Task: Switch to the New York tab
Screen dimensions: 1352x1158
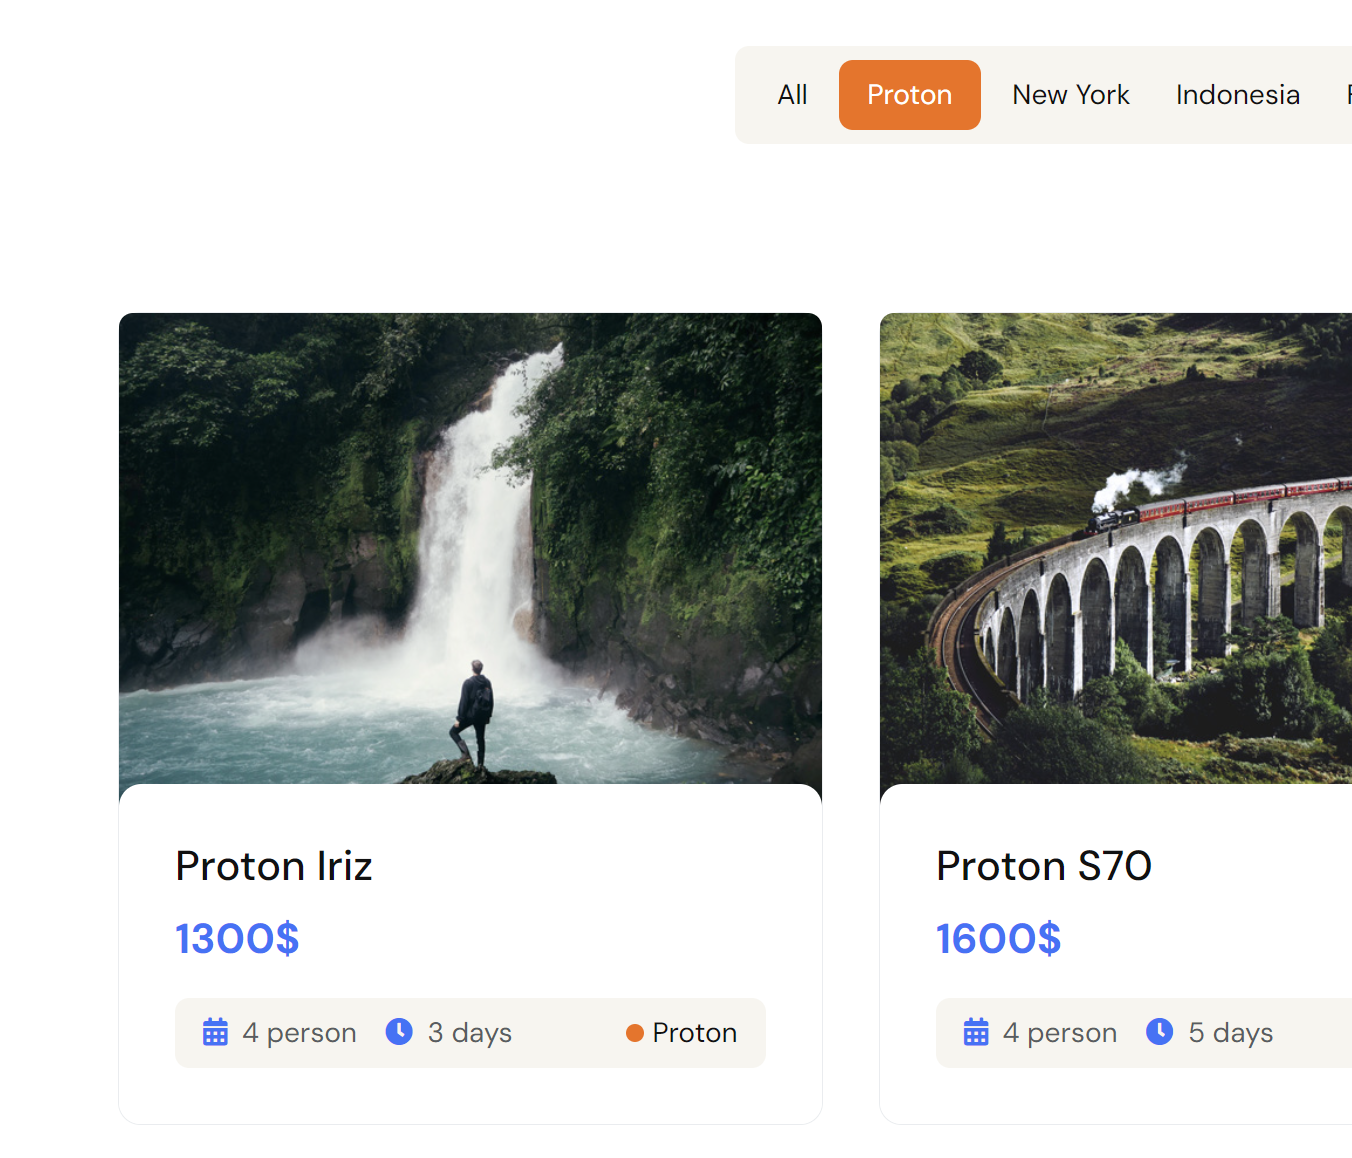Action: (x=1070, y=95)
